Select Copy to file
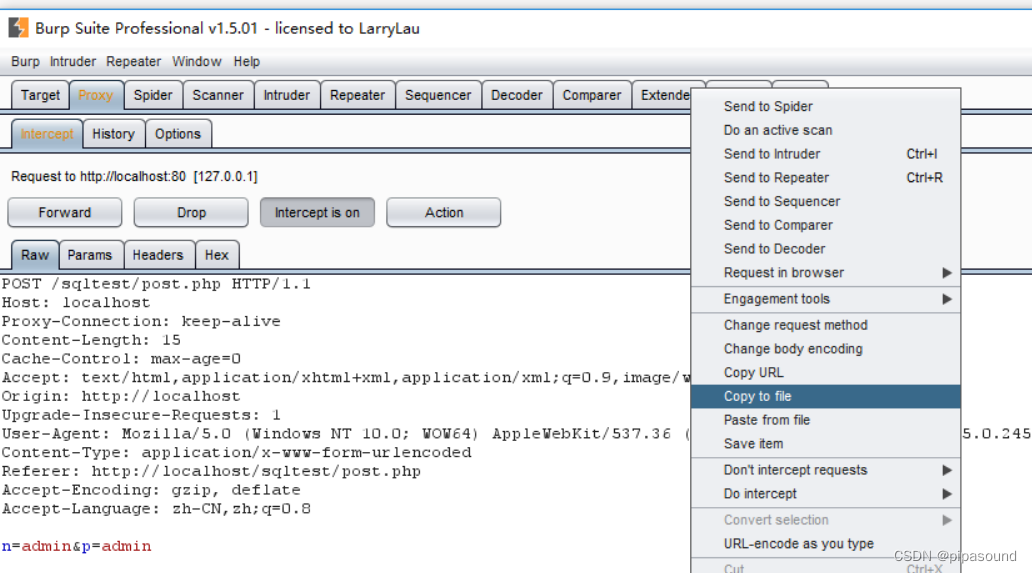The width and height of the screenshot is (1032, 573). (x=825, y=396)
